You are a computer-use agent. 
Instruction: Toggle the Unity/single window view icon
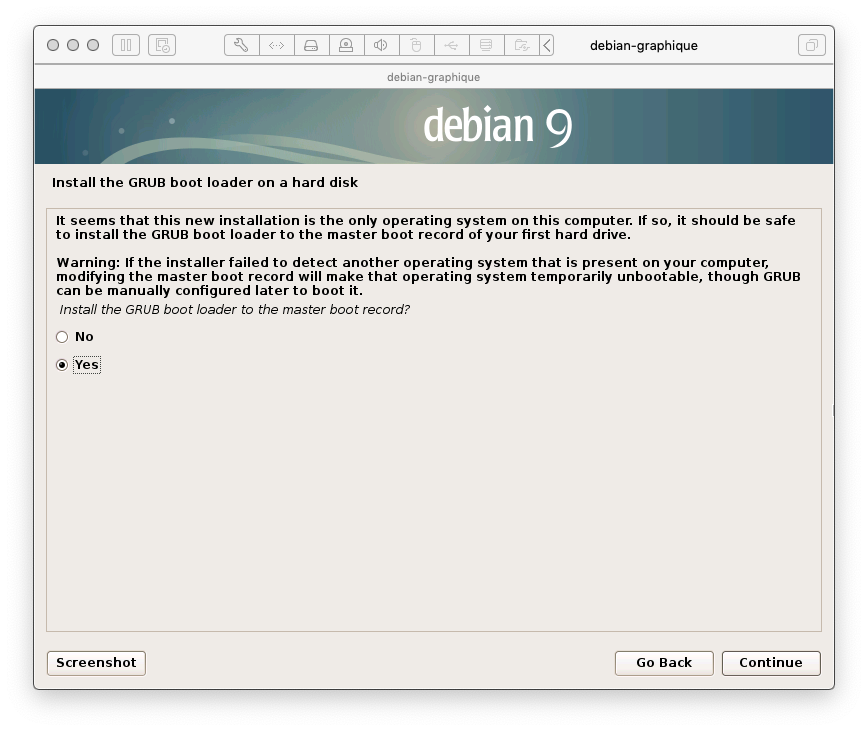pyautogui.click(x=812, y=45)
